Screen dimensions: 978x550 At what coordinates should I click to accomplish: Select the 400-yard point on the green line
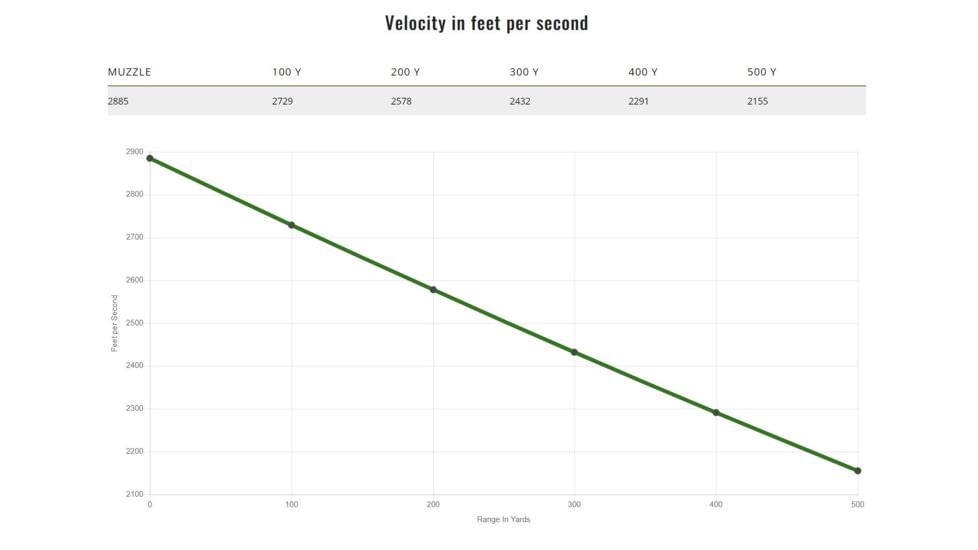coord(716,412)
